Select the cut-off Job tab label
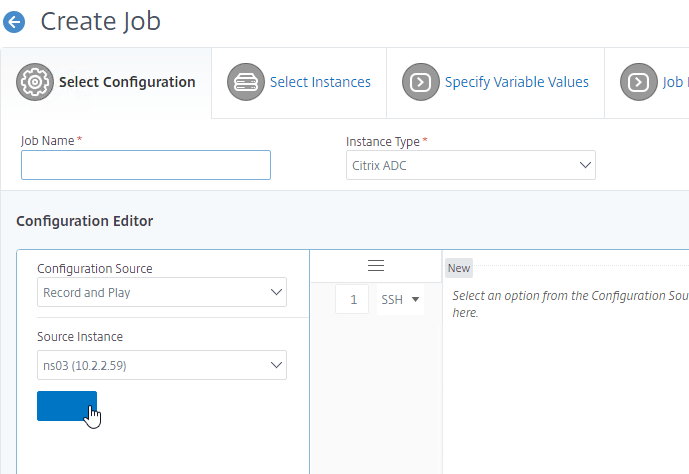Viewport: 689px width, 474px height. [674, 82]
